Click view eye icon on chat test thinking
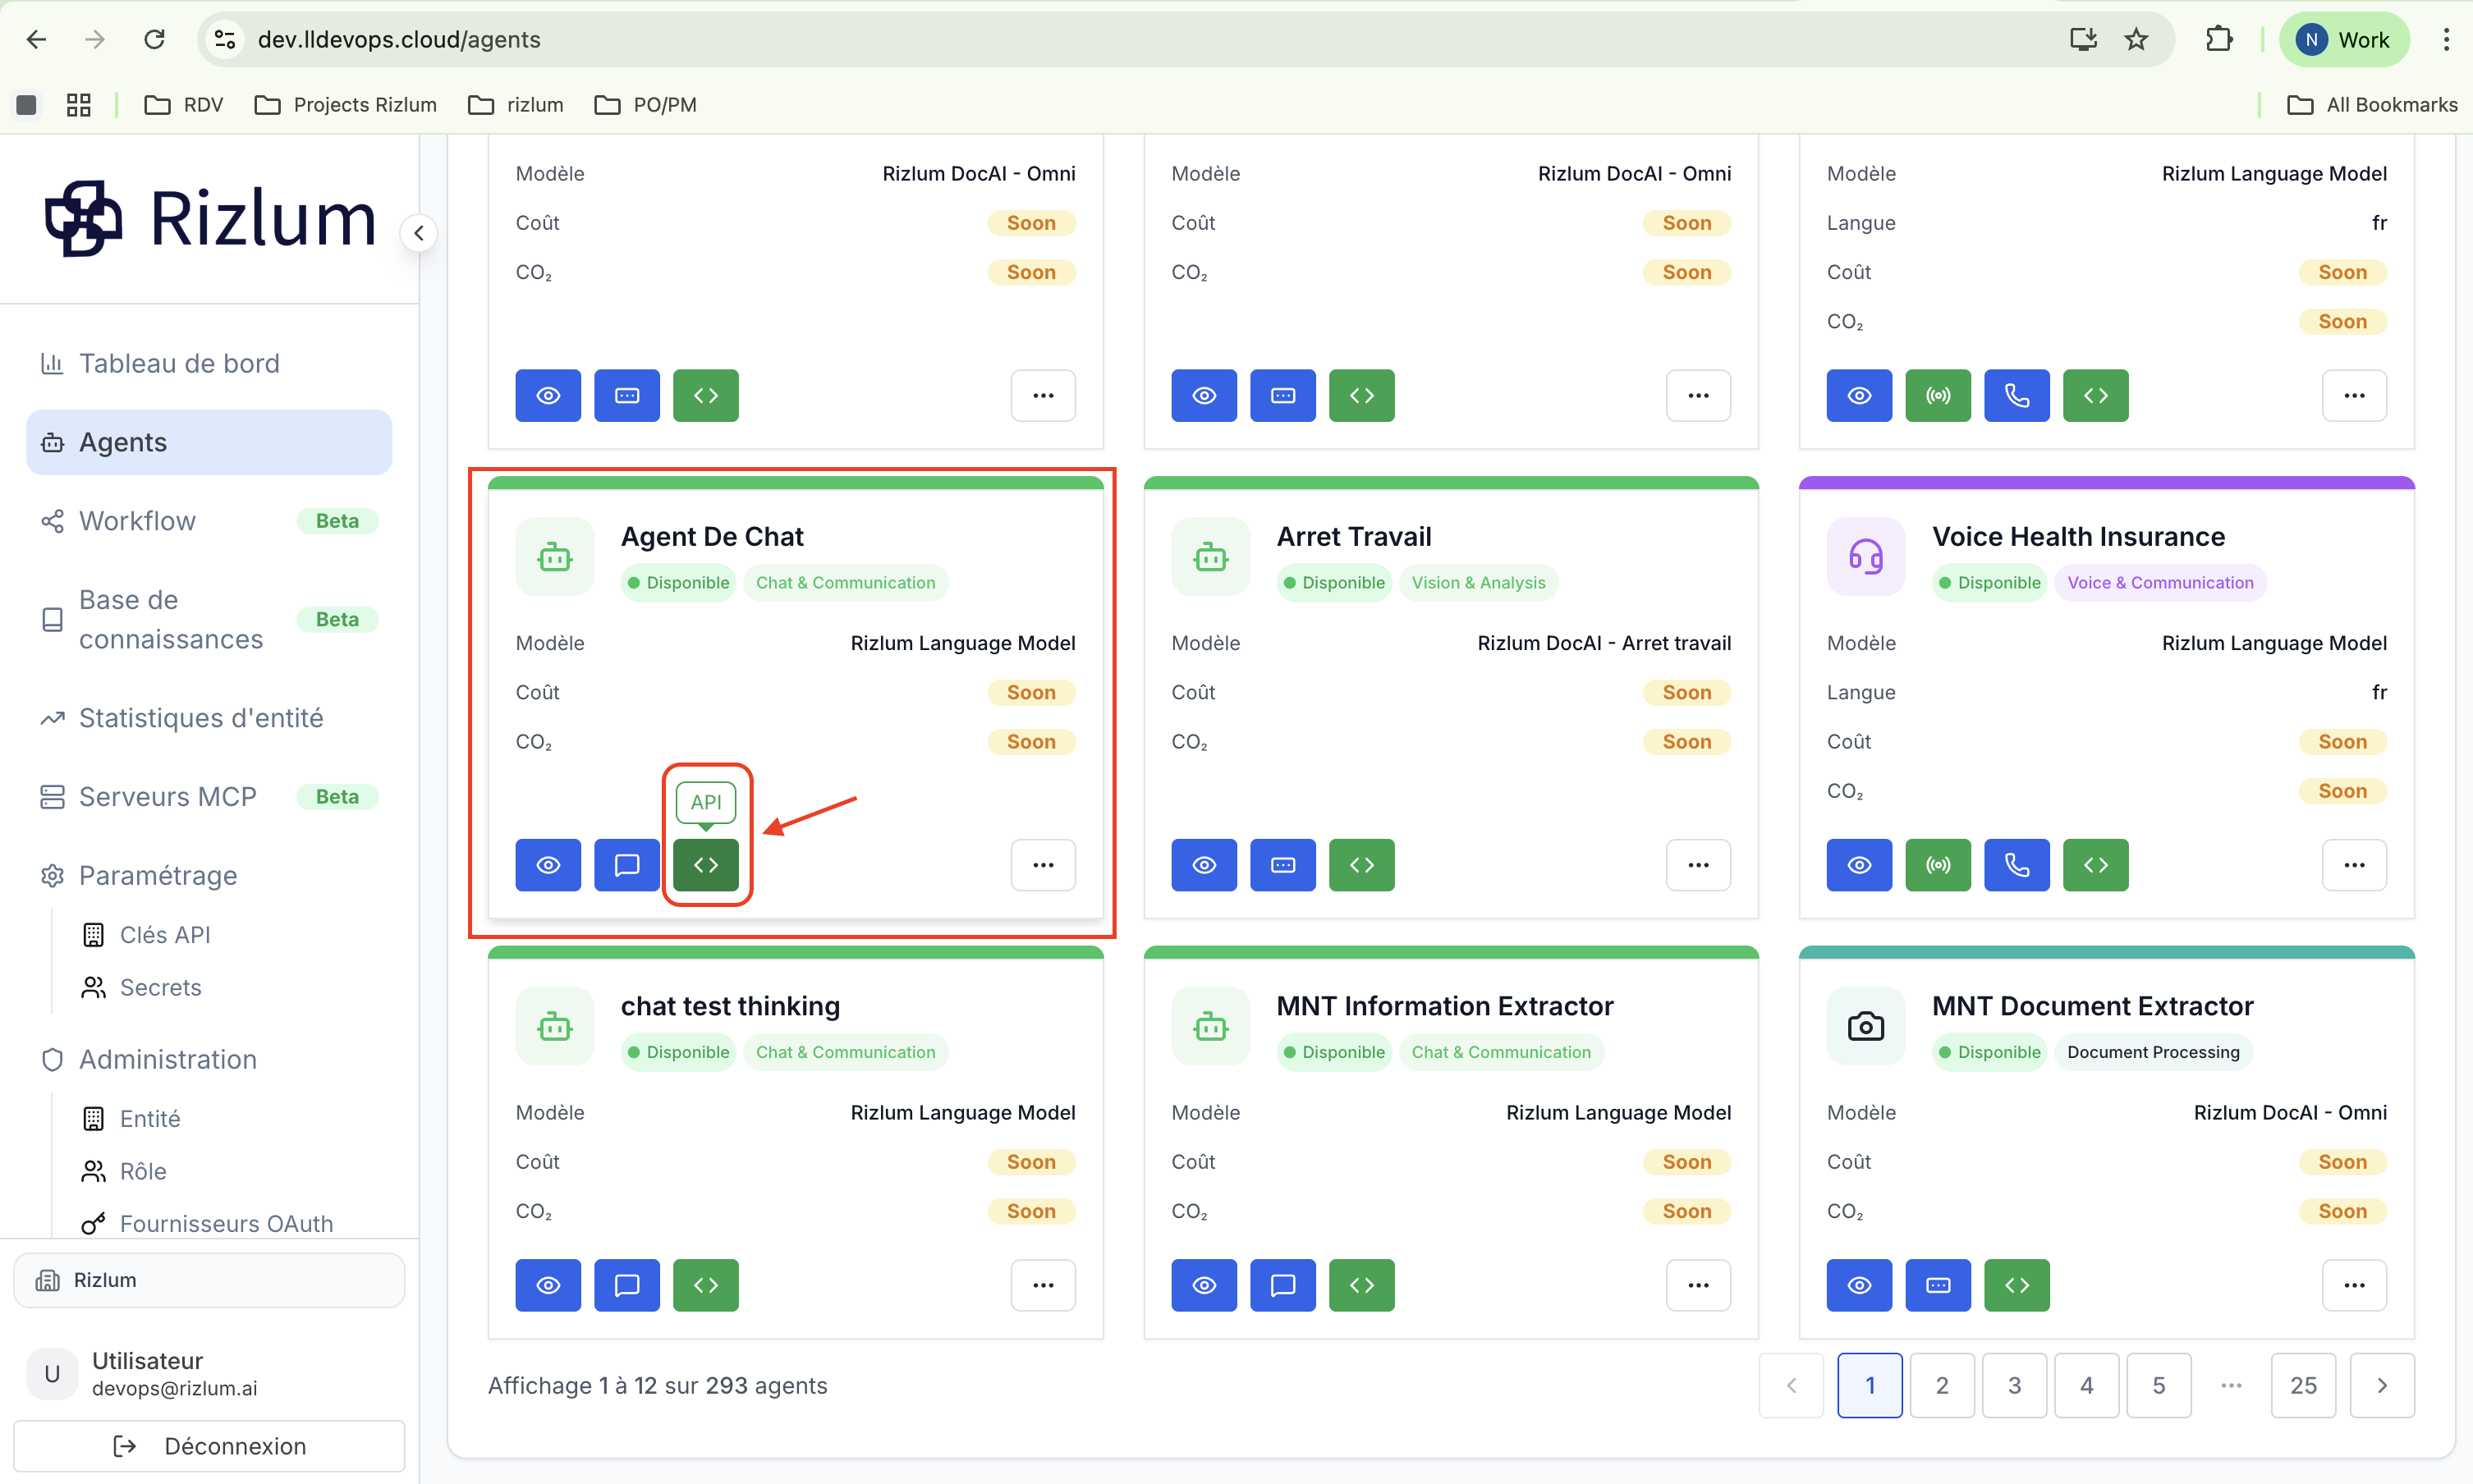The height and width of the screenshot is (1484, 2473). click(x=548, y=1284)
